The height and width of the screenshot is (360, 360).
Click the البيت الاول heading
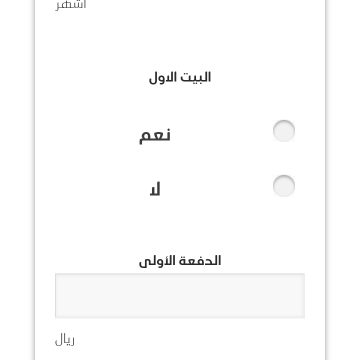coord(180,77)
